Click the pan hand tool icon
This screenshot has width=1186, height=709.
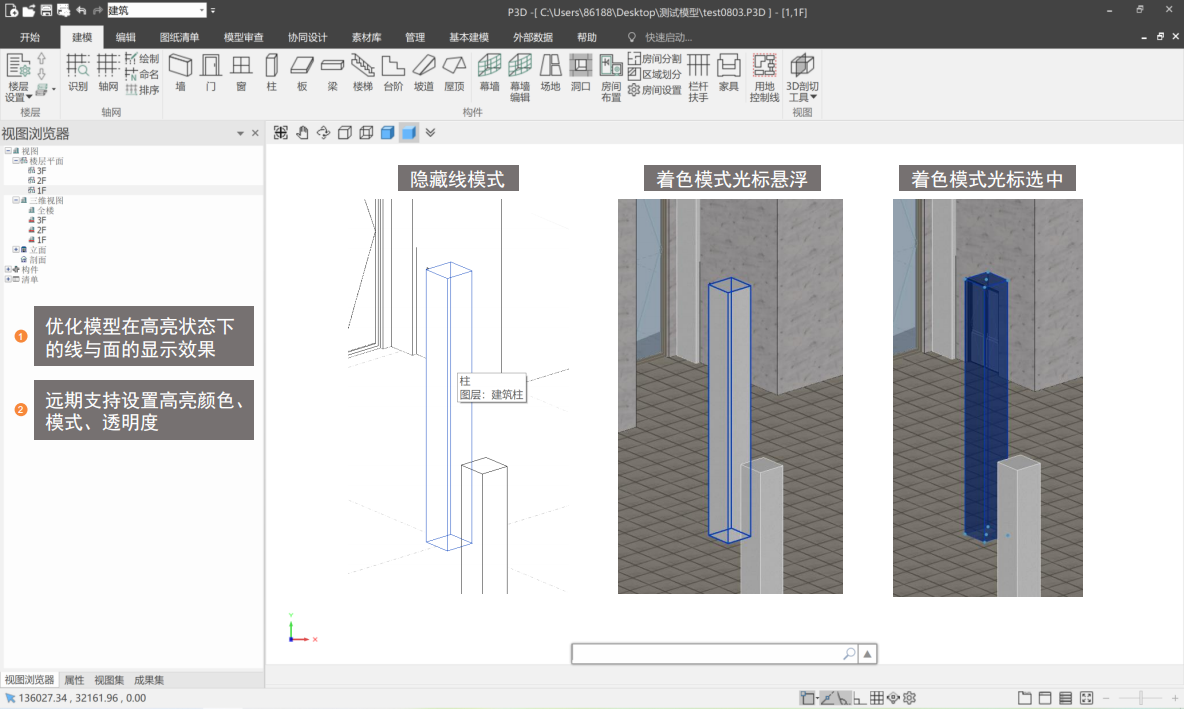(302, 133)
